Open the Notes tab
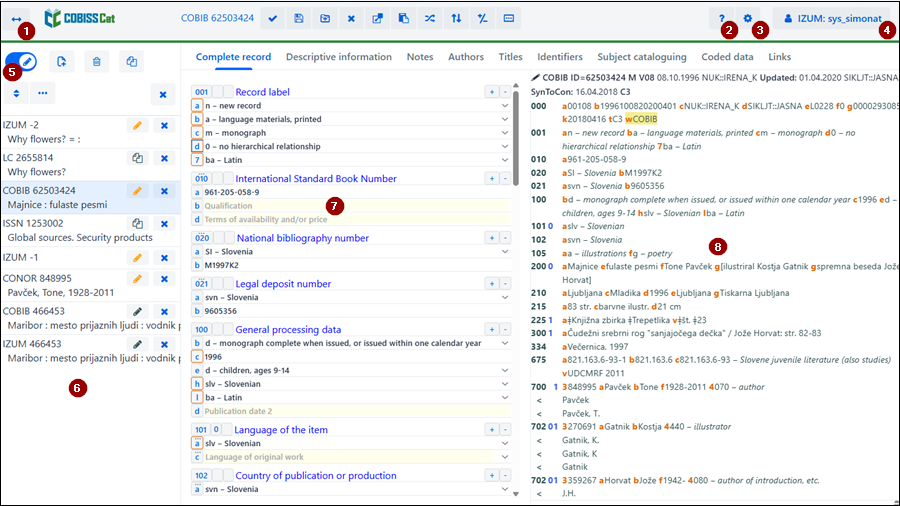Screen dimensions: 900x506 420,57
